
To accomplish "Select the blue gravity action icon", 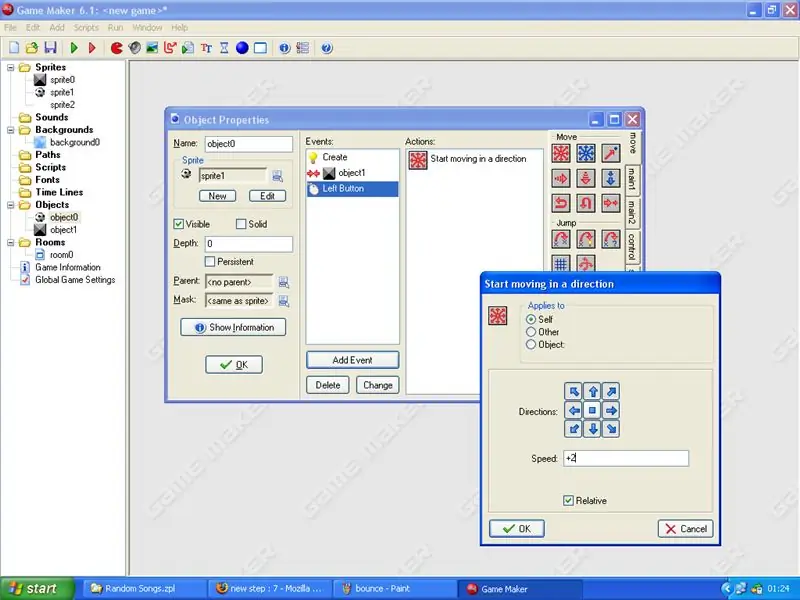I will pyautogui.click(x=611, y=178).
